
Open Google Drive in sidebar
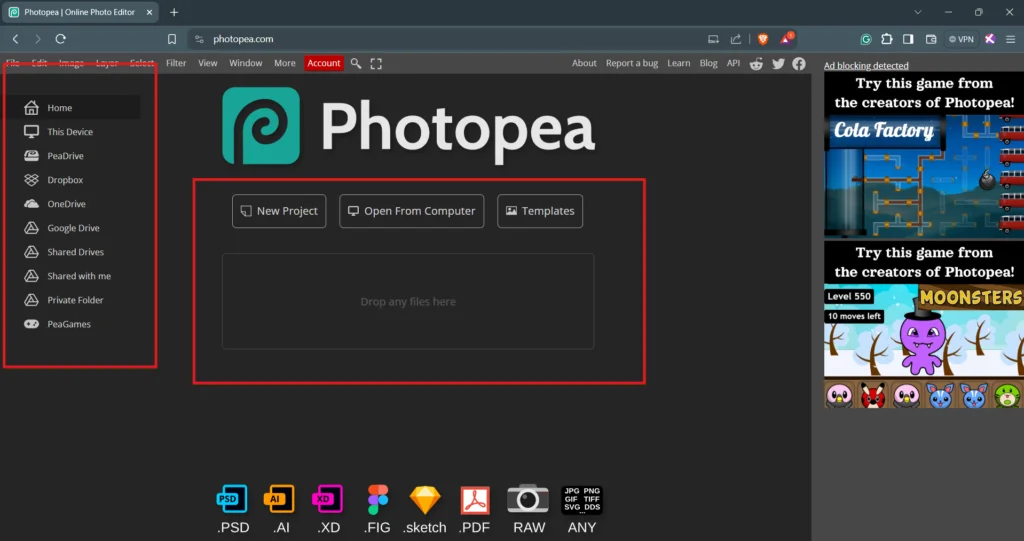(x=73, y=228)
